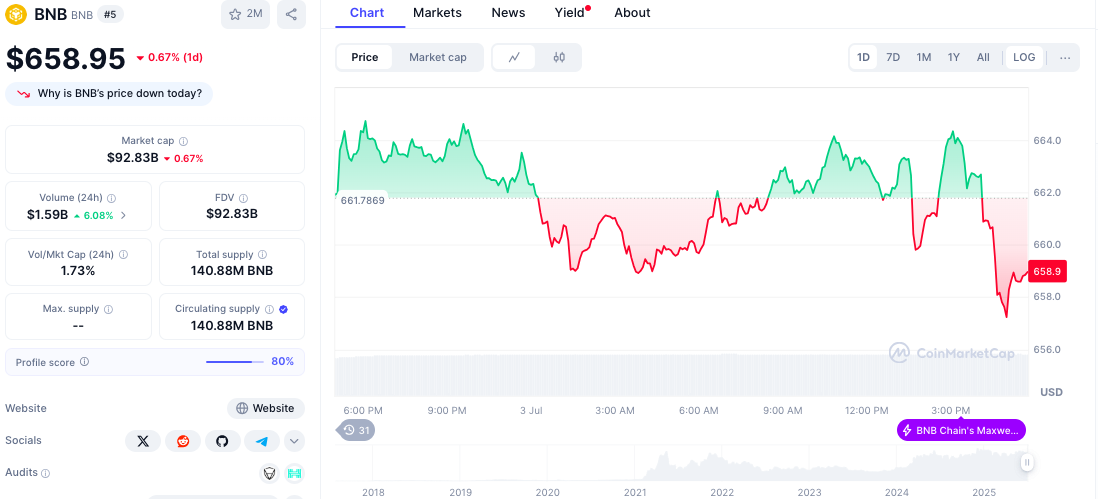The image size is (1098, 499).
Task: Click the Audits info icon
Action: point(46,474)
